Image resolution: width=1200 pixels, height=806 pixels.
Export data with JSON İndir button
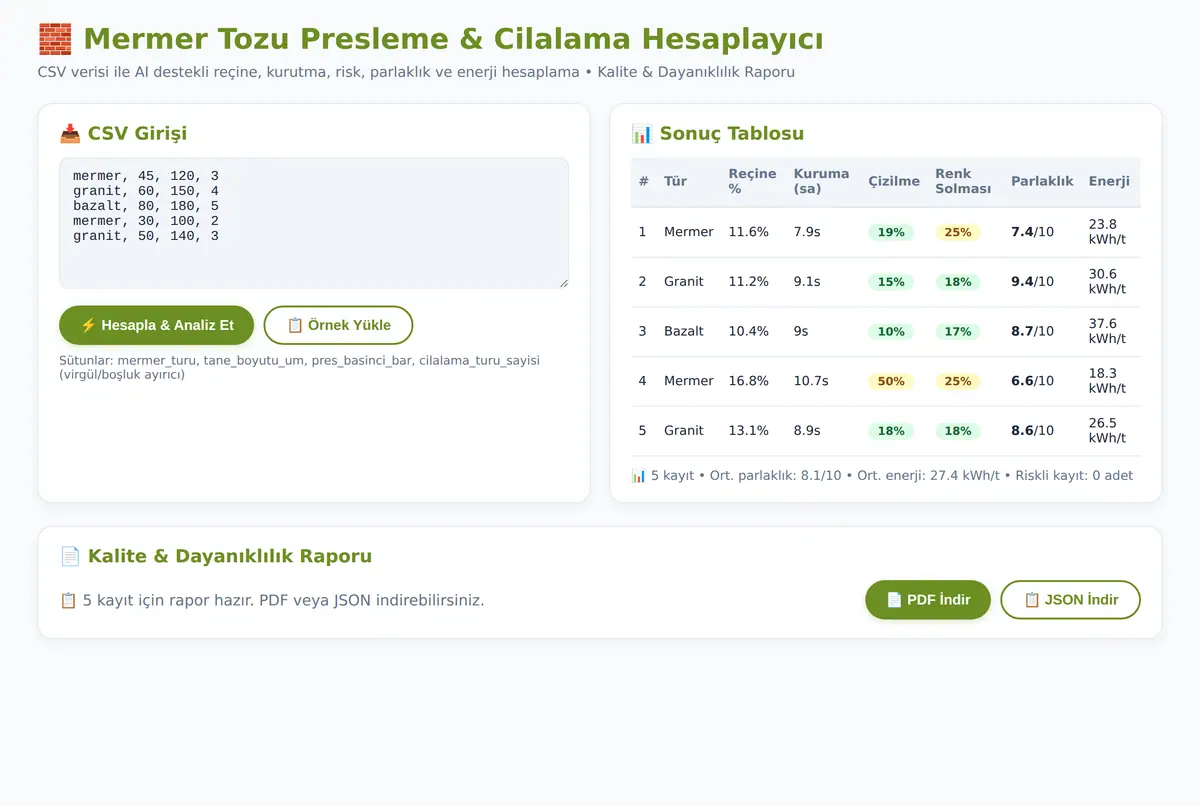(1070, 600)
